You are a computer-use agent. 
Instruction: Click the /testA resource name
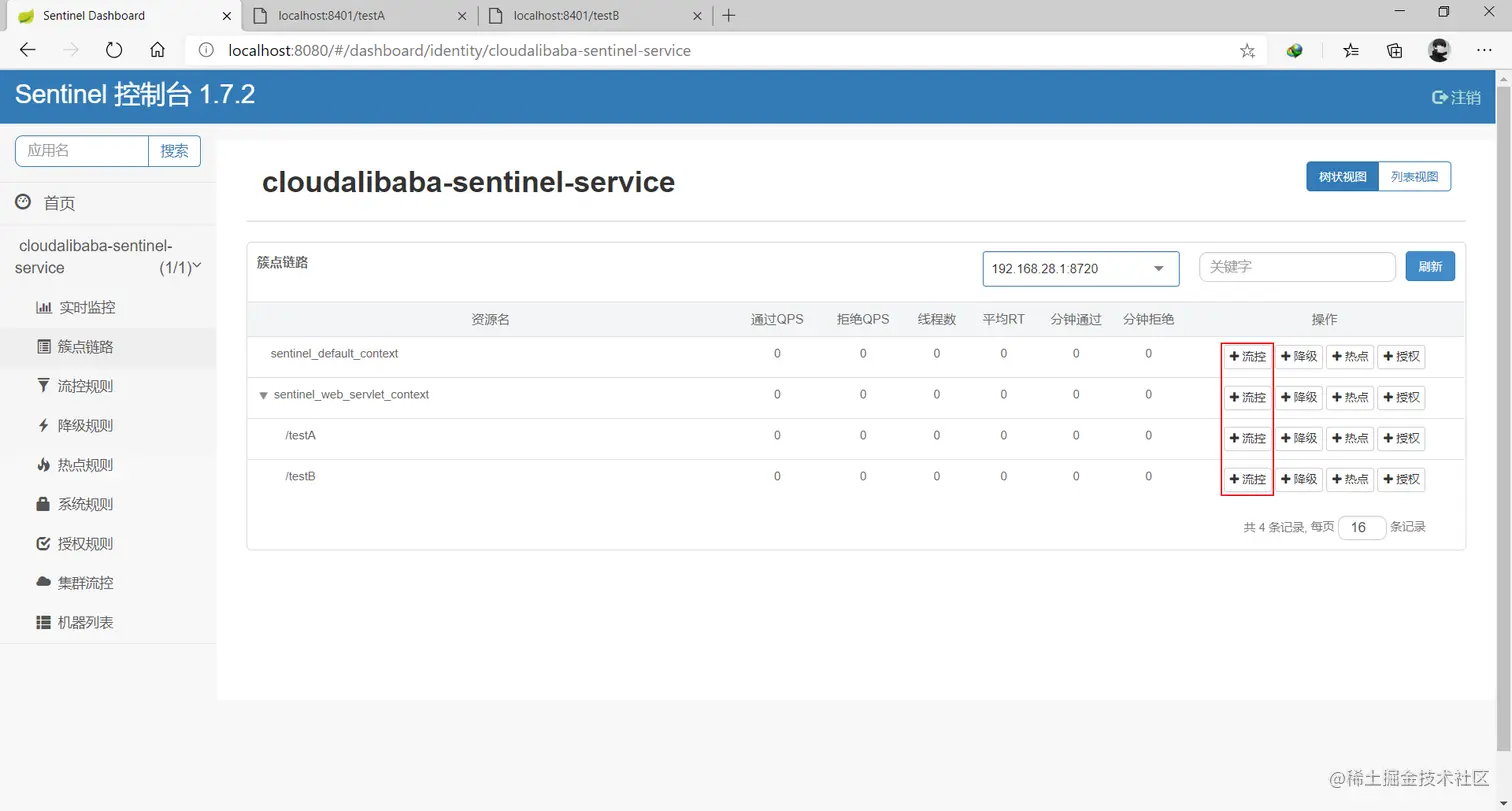(x=300, y=435)
